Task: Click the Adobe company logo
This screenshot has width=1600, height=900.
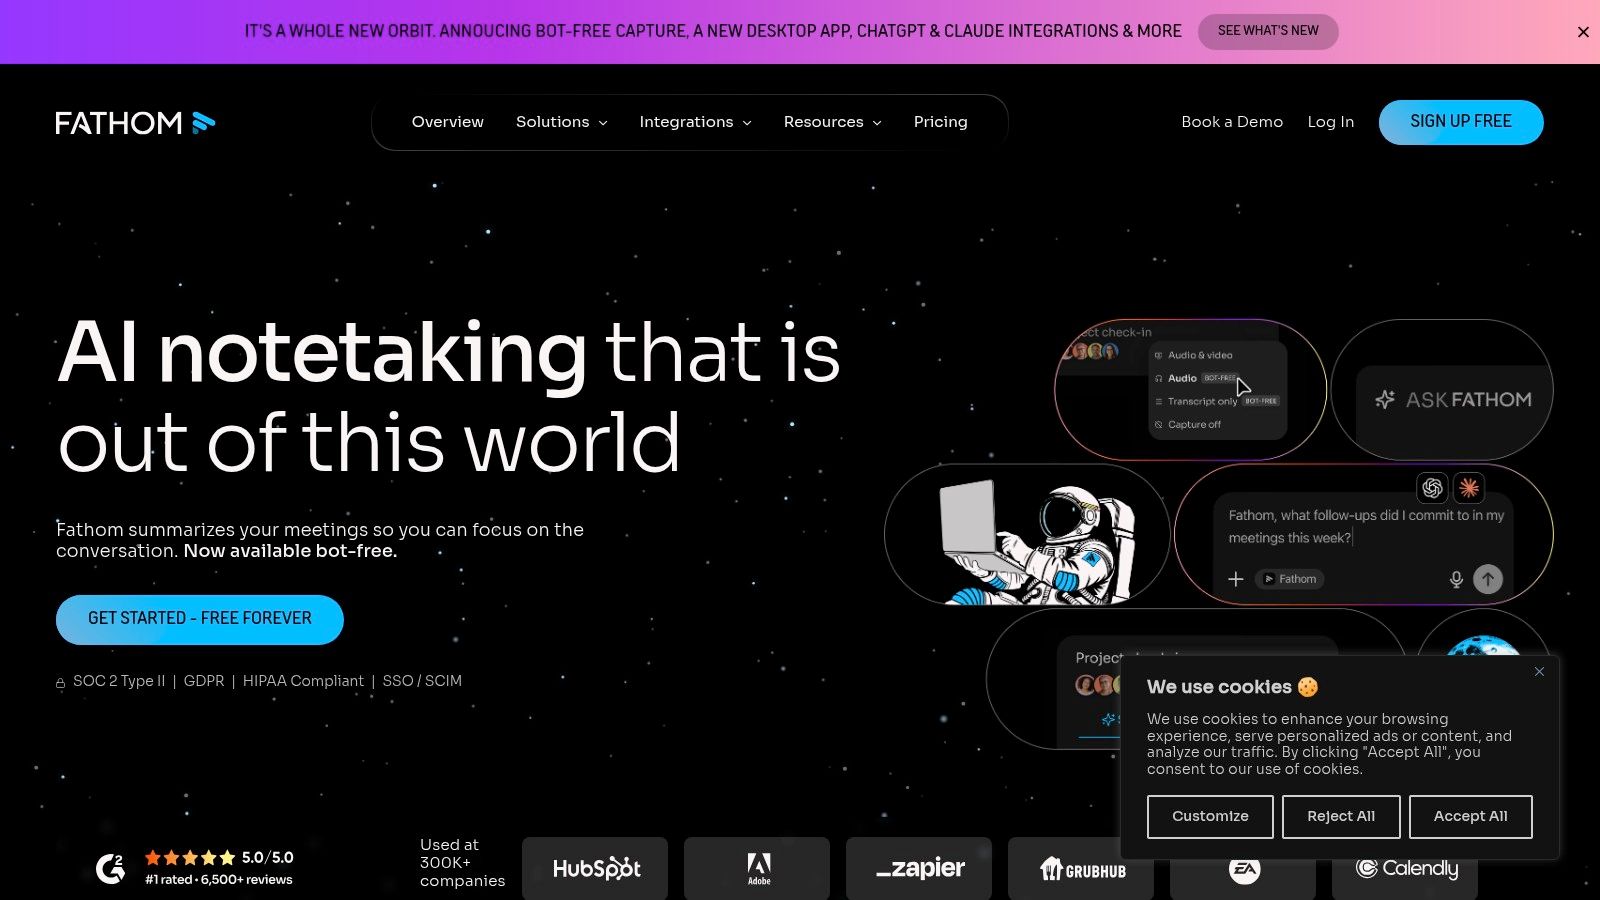Action: [758, 868]
